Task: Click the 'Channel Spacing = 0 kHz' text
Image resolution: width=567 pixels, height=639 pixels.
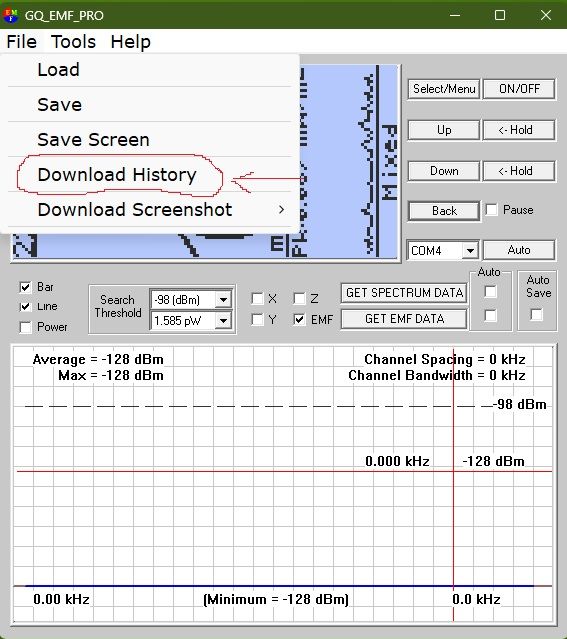Action: coord(445,359)
